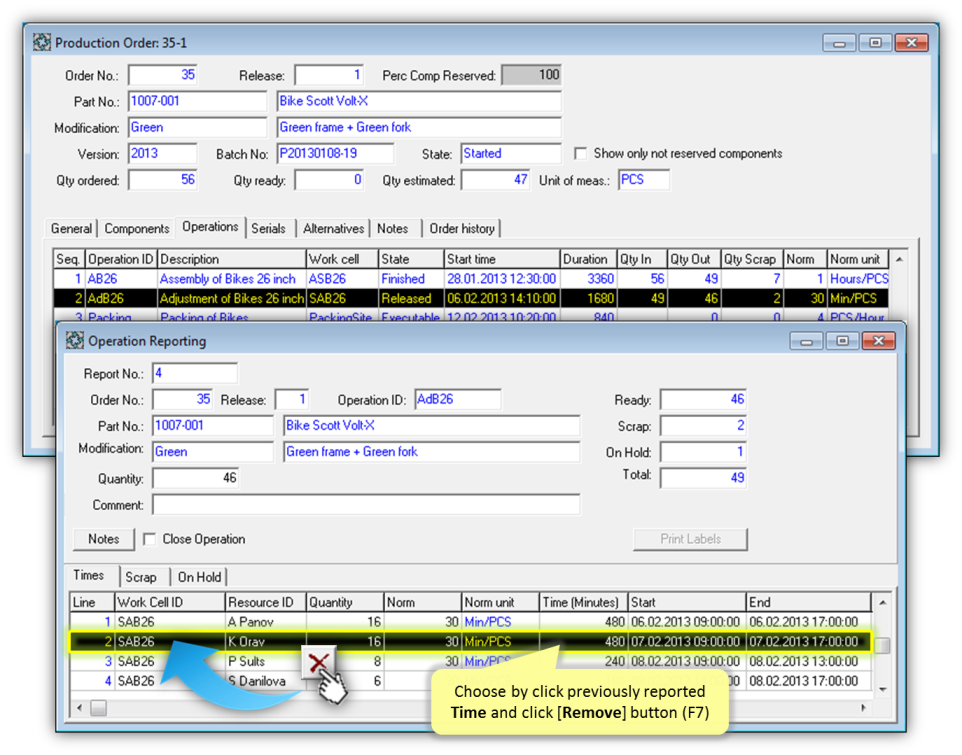Select the K Orav time line
Screen dimensions: 962x755
(x=471, y=642)
